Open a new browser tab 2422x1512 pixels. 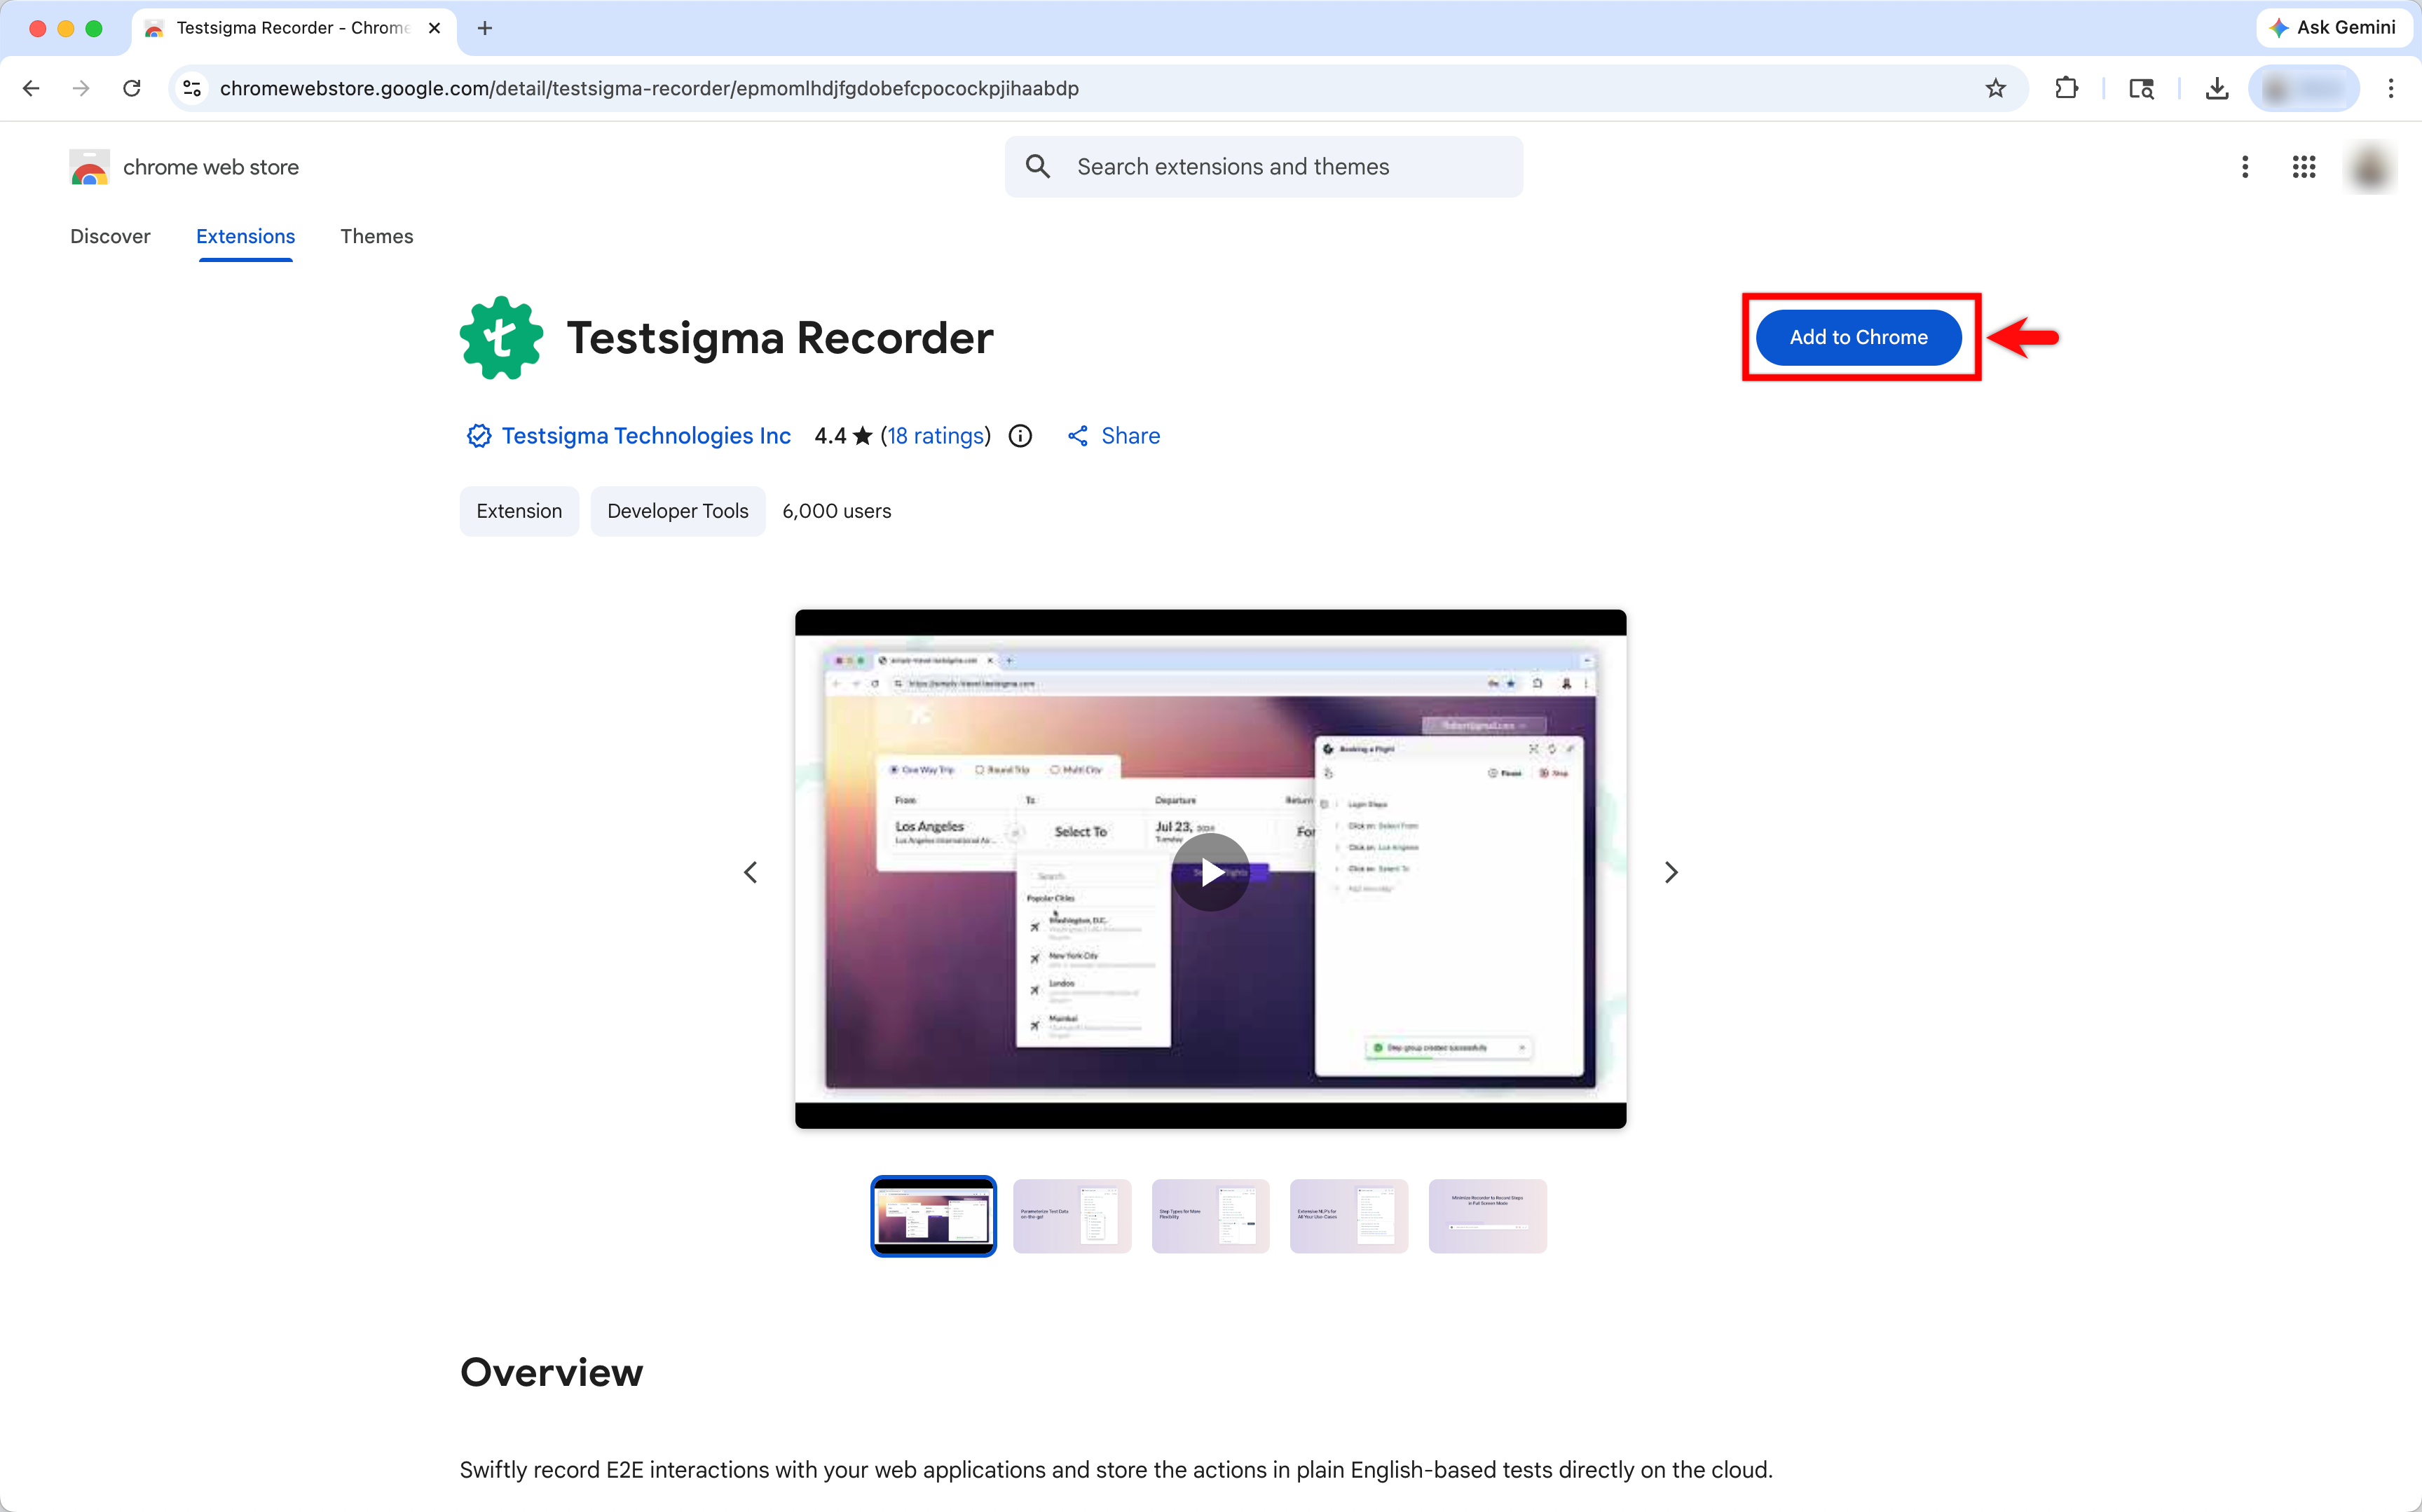click(485, 28)
